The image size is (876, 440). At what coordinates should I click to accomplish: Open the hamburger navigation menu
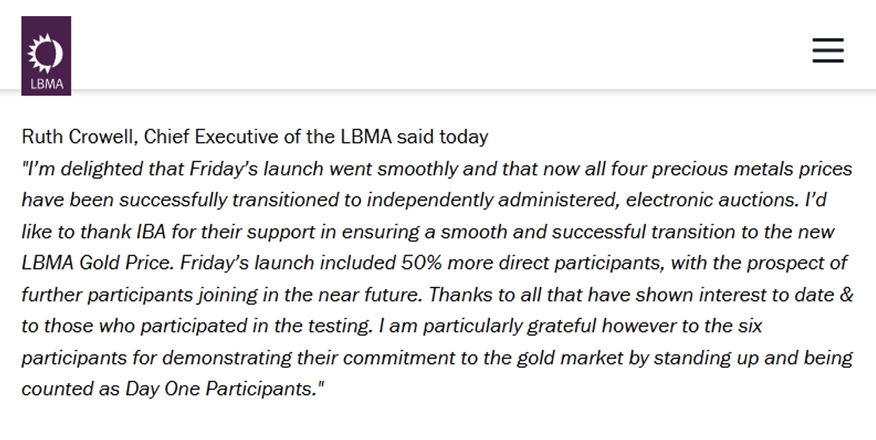[x=828, y=50]
